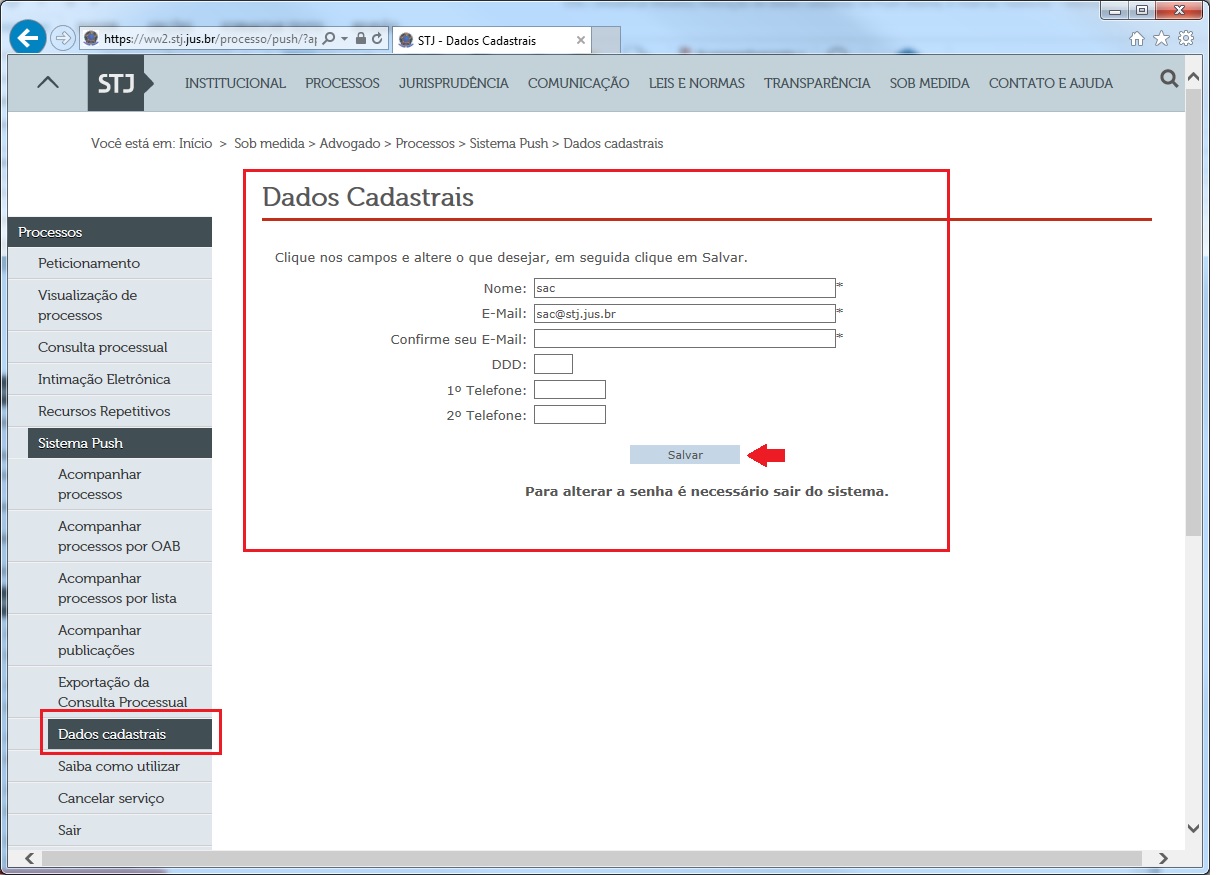Click the browser back arrow button

click(x=28, y=39)
